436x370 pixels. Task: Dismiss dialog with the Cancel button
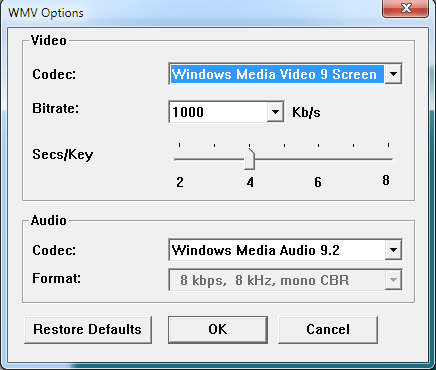pyautogui.click(x=328, y=330)
